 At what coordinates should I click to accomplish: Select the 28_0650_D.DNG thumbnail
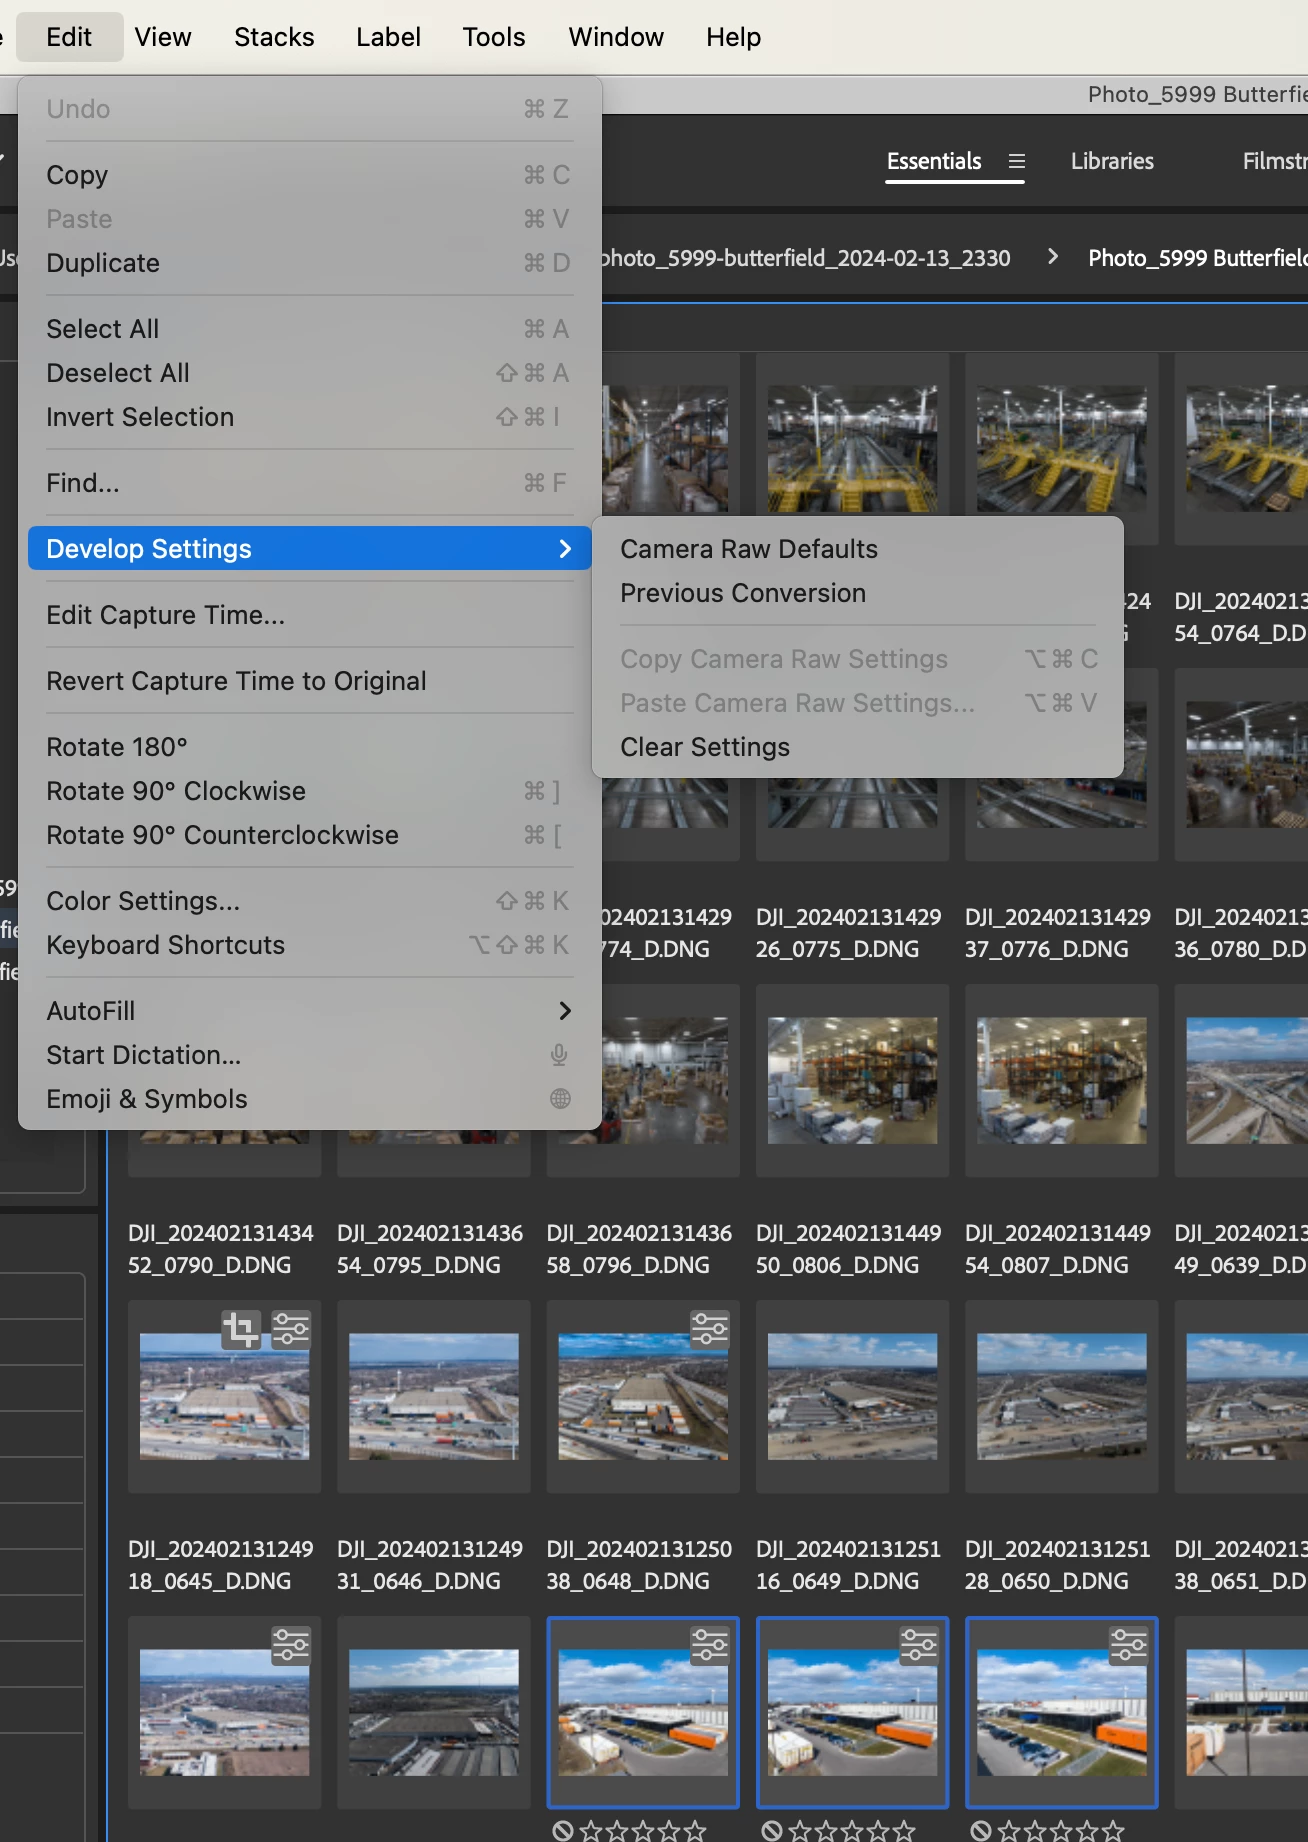tap(1062, 1397)
